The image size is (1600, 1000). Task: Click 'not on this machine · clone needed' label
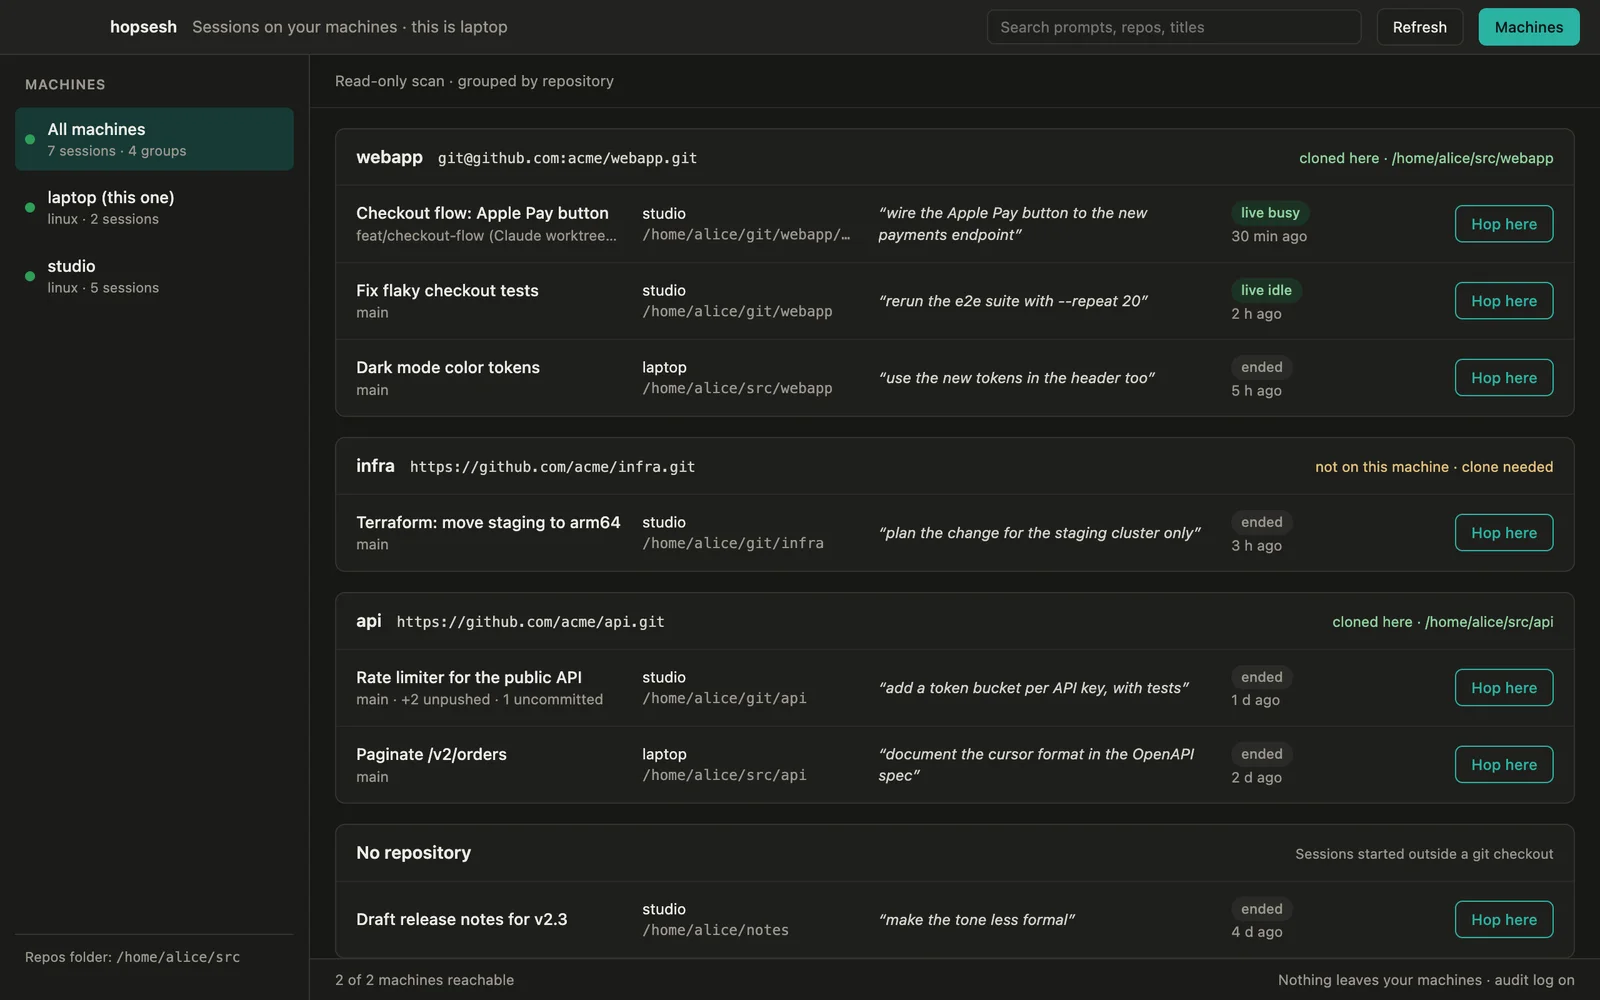coord(1434,467)
